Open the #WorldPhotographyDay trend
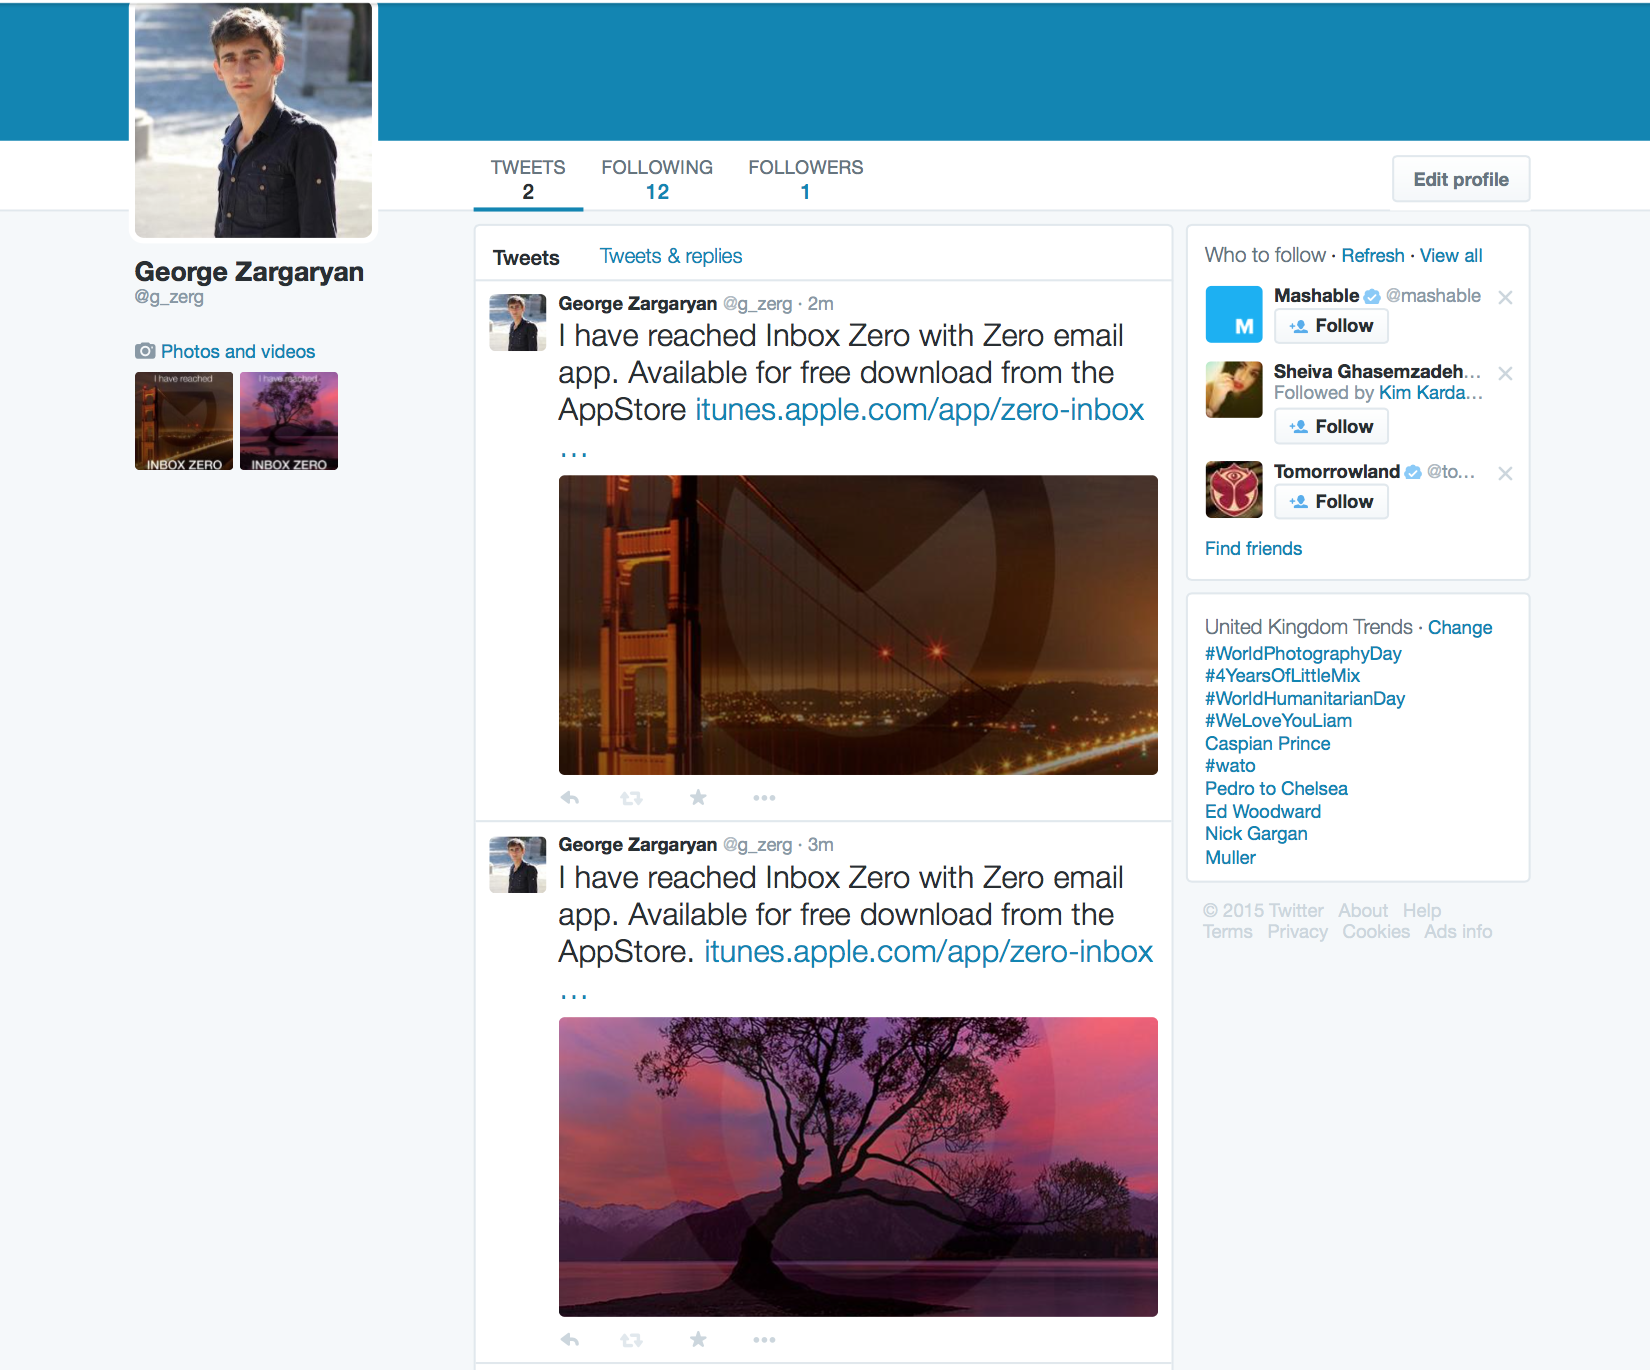This screenshot has height=1370, width=1650. tap(1303, 653)
